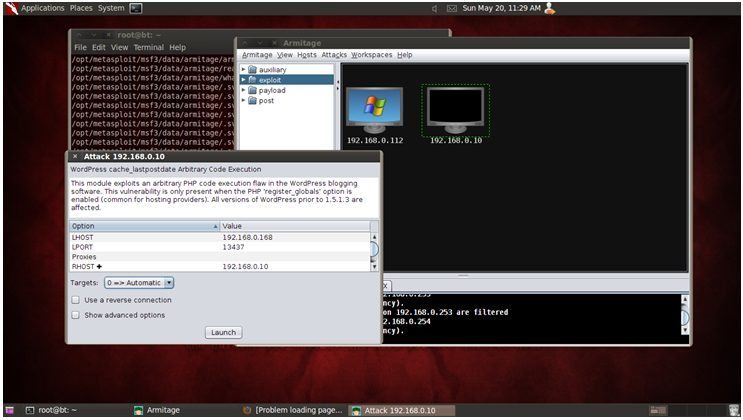Viewport: 743px width, 420px height.
Task: Close the console tab with X
Action: [386, 286]
